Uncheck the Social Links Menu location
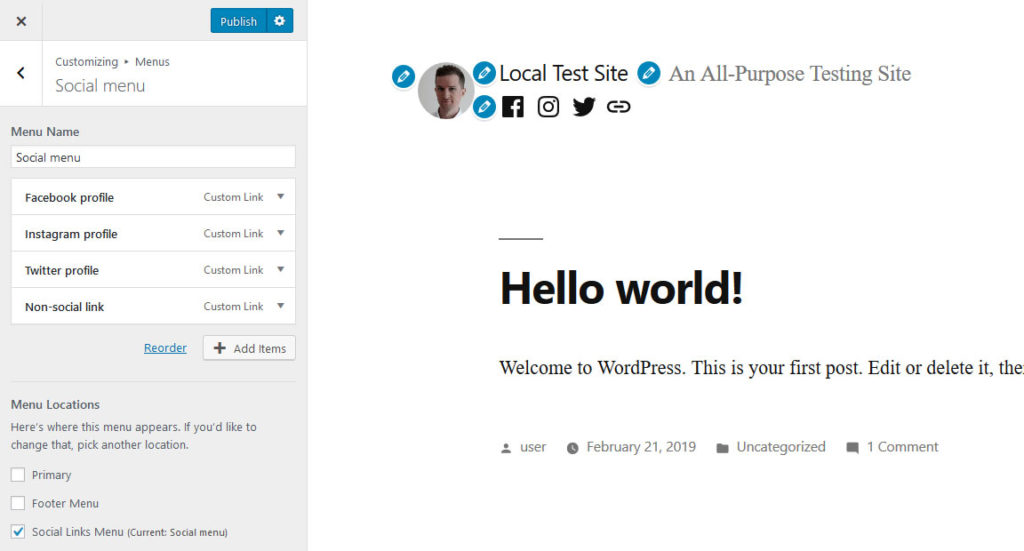 point(18,532)
